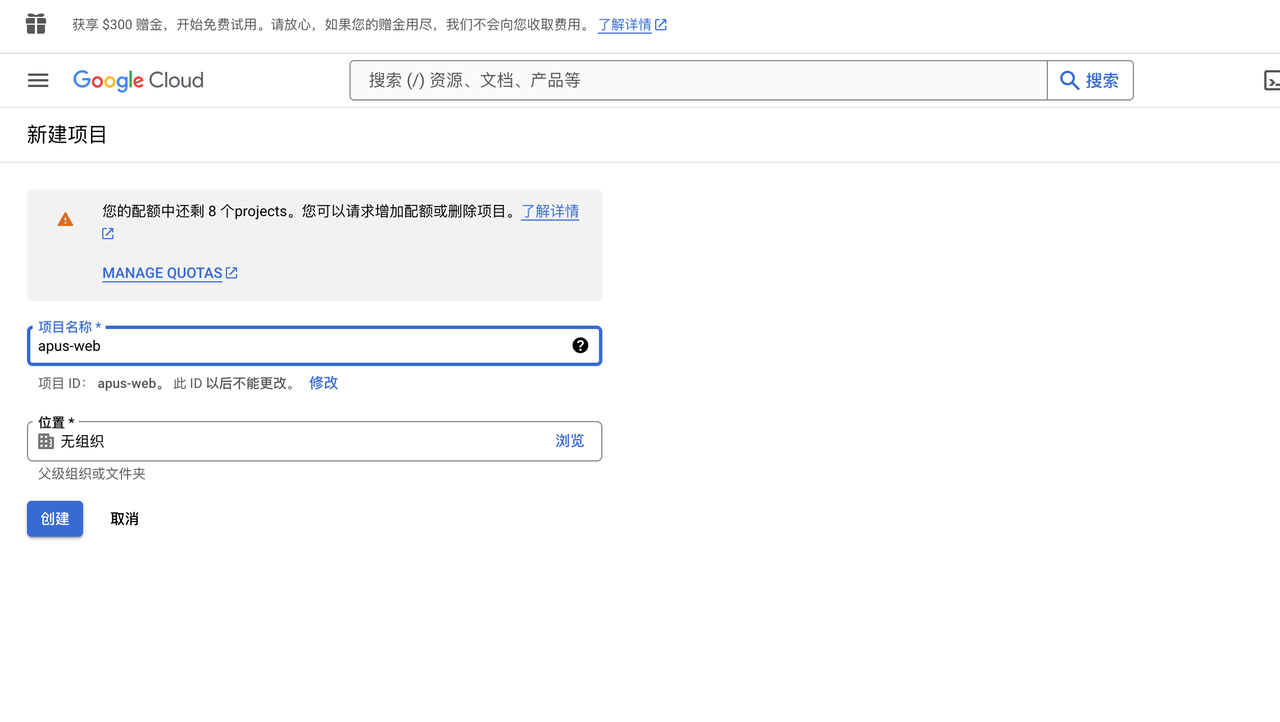Screen dimensions: 1280x722
Task: Click the blue 创建 button
Action: [x=55, y=518]
